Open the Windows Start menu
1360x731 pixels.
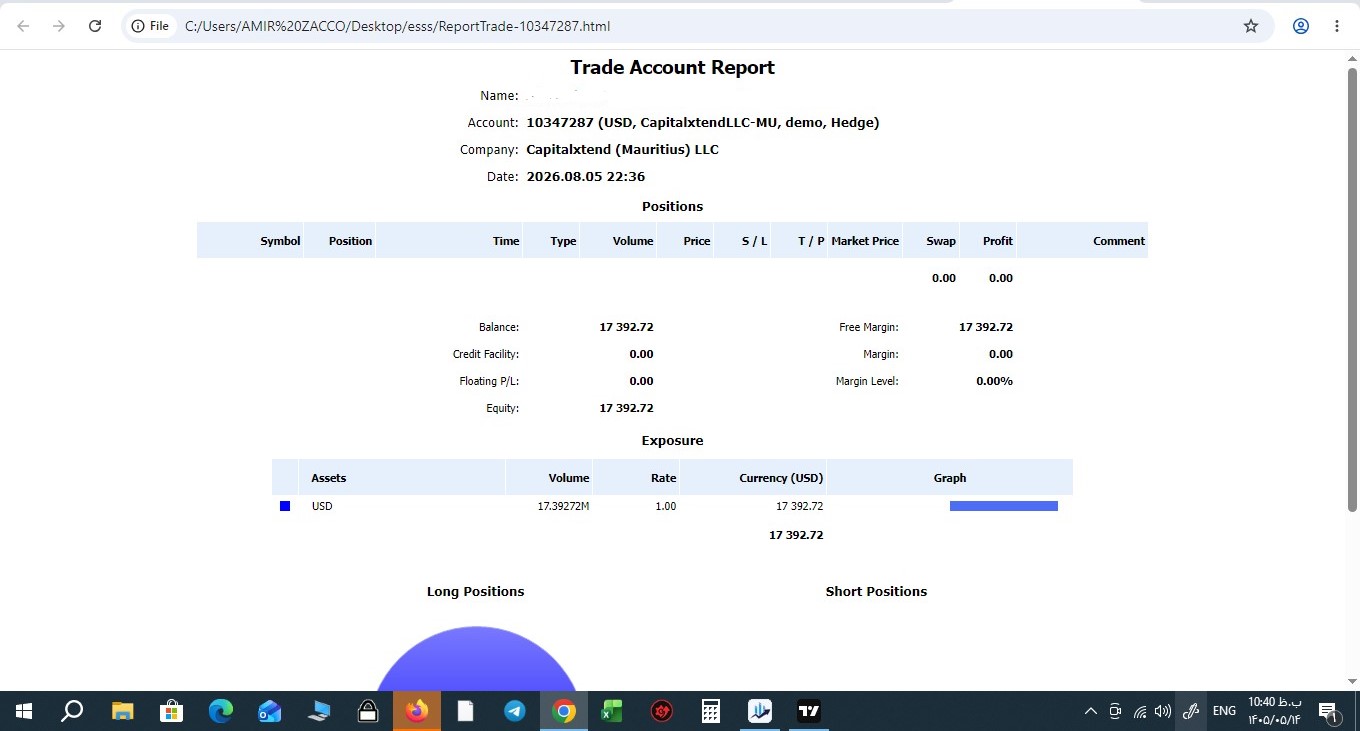pyautogui.click(x=24, y=711)
